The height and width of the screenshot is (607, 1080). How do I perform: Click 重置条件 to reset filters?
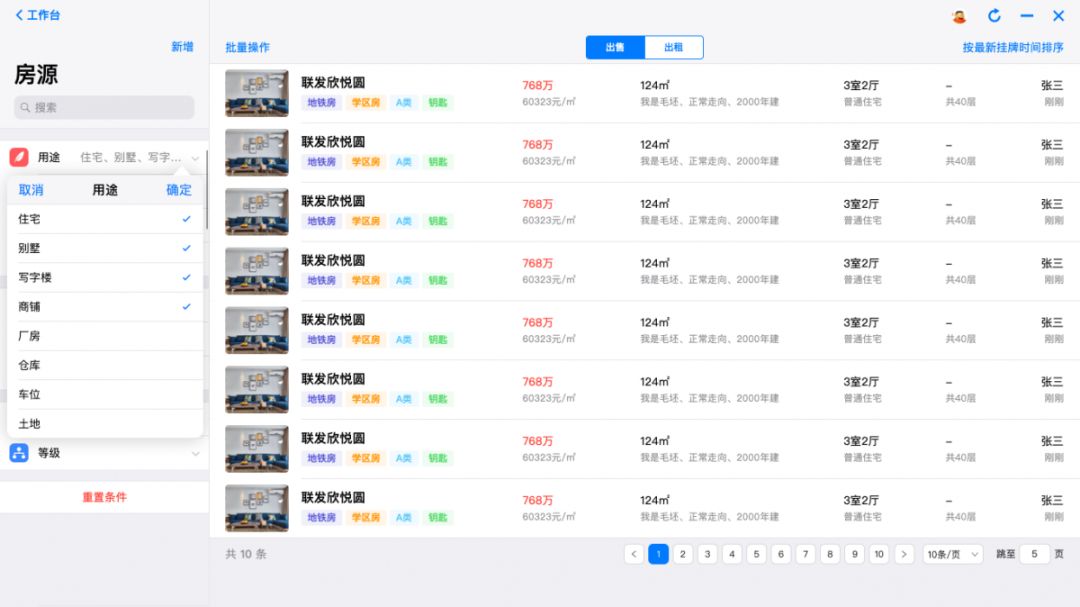point(105,497)
